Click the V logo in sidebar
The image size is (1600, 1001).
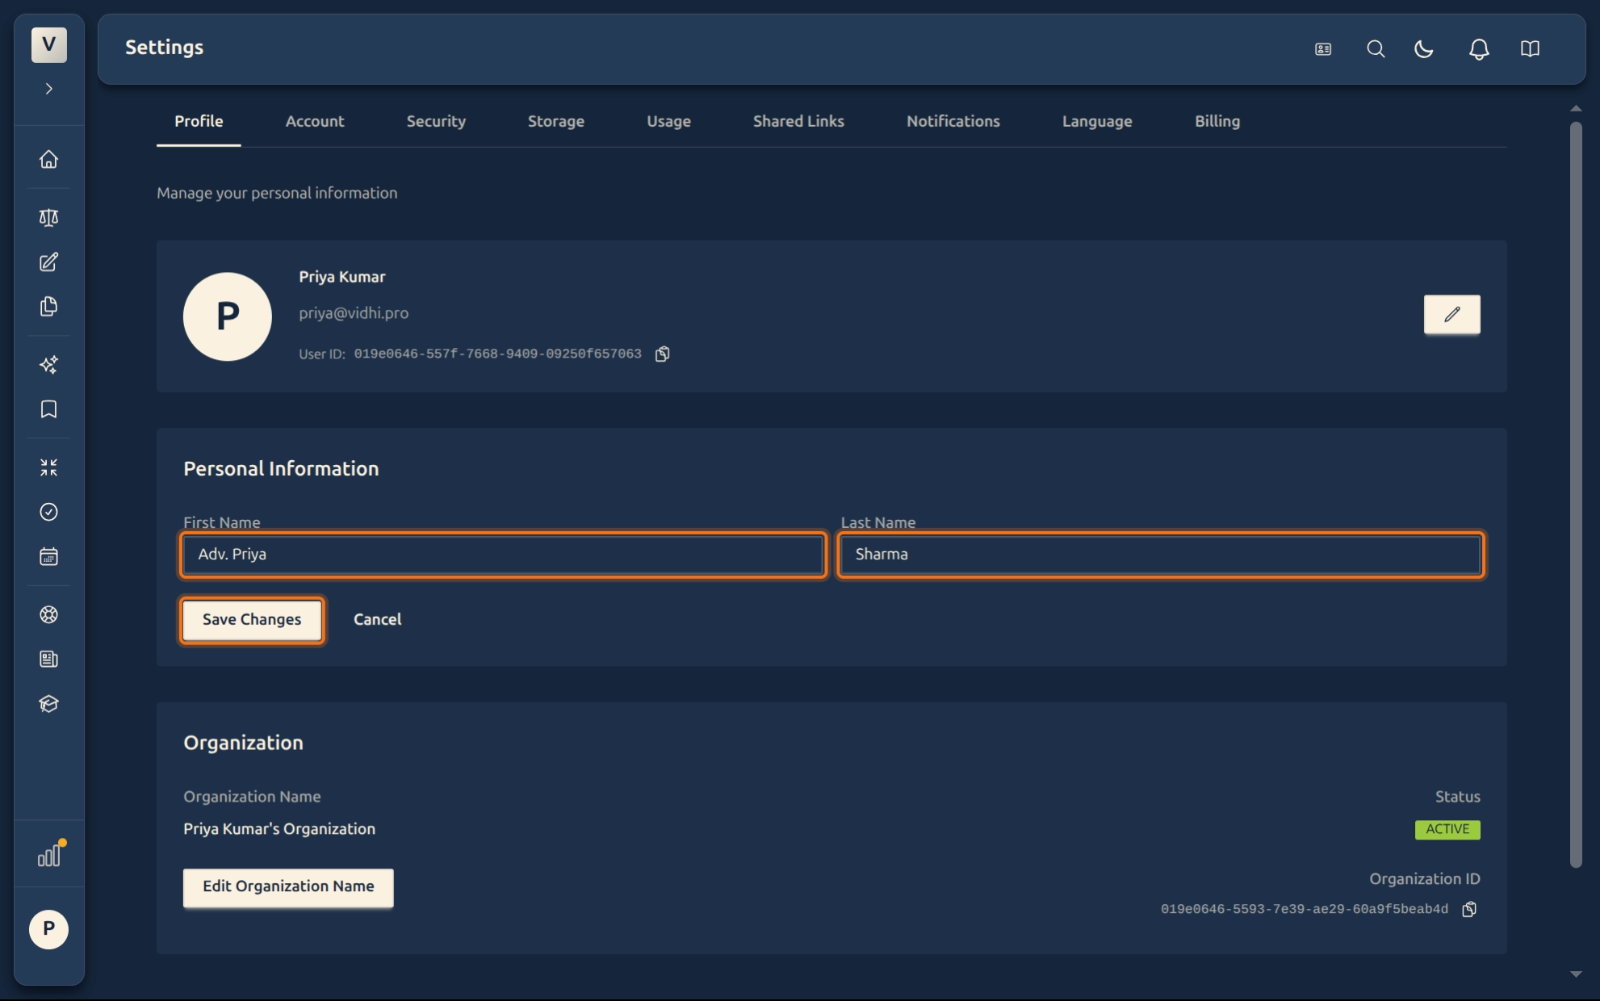[49, 44]
